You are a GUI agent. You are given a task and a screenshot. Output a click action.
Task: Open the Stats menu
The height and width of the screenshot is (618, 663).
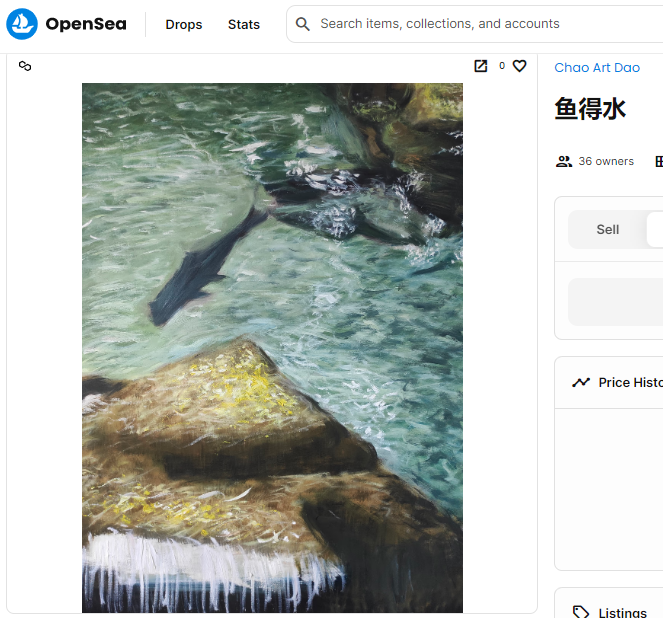(244, 25)
